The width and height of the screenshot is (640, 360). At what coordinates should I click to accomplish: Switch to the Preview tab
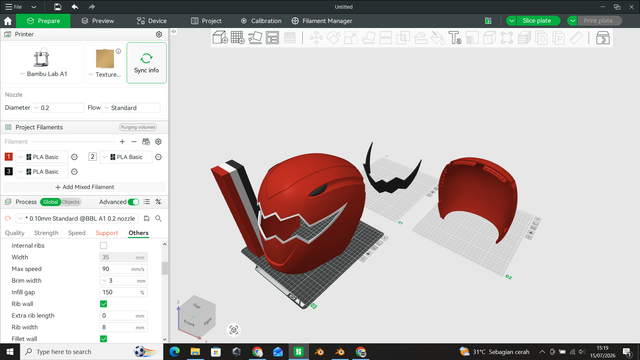pos(98,21)
